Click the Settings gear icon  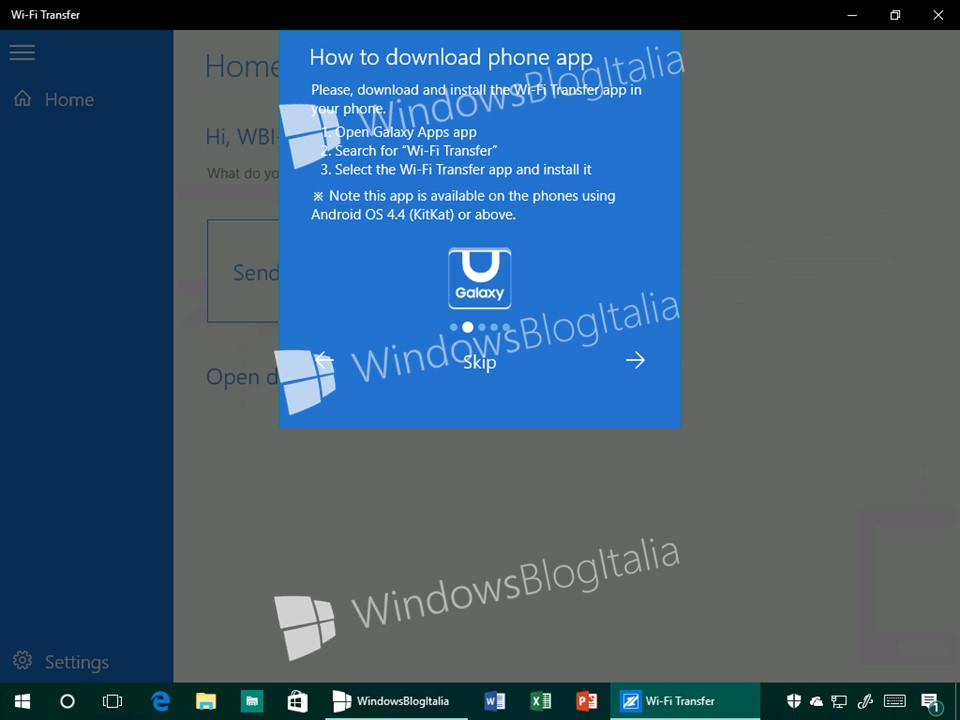[23, 661]
